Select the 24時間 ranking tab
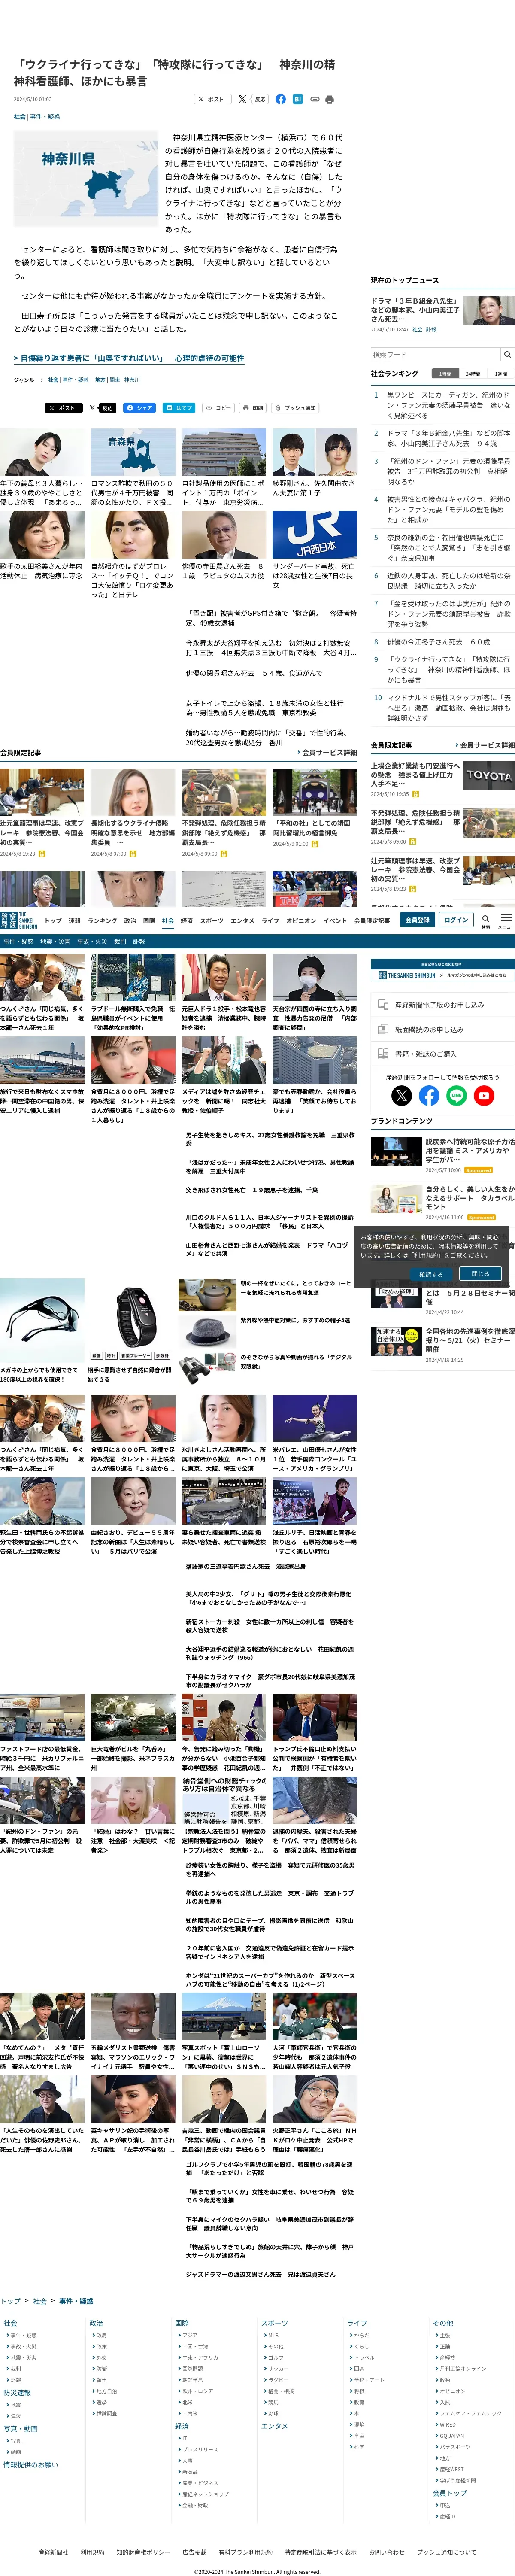This screenshot has height=2576, width=515. (473, 373)
